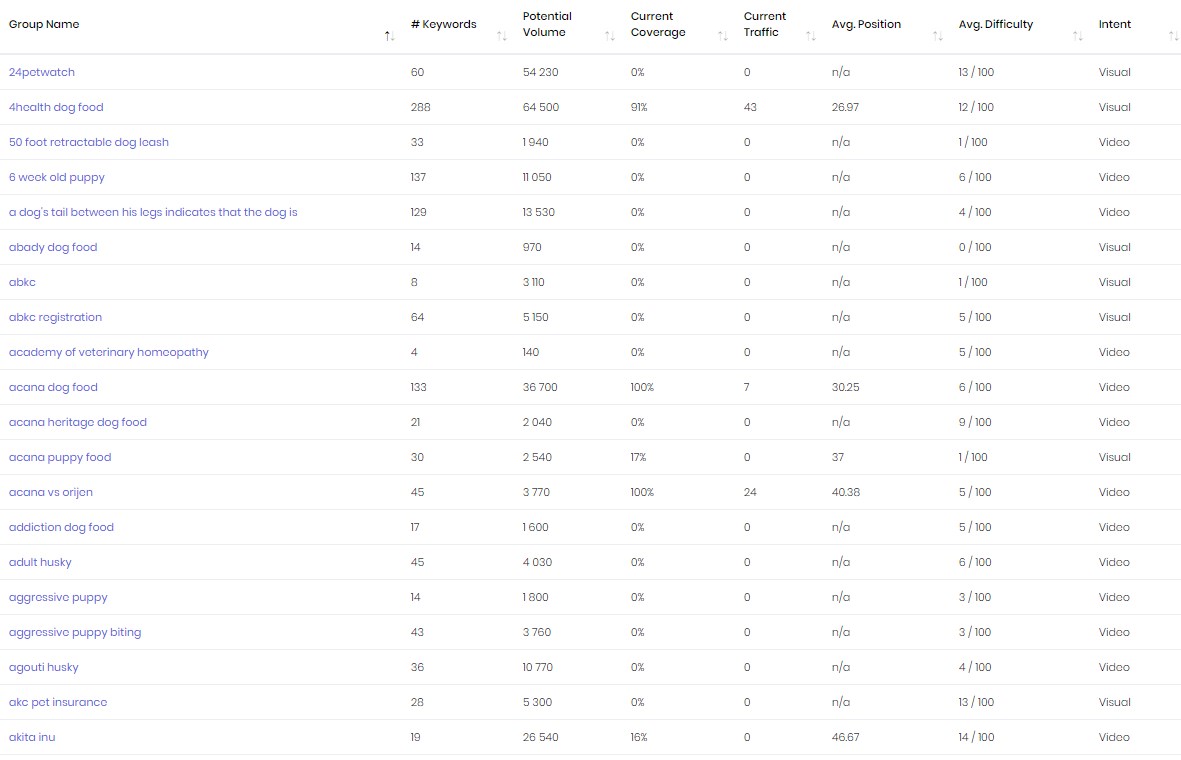Select the 17% coverage for acana puppy food

[x=639, y=457]
